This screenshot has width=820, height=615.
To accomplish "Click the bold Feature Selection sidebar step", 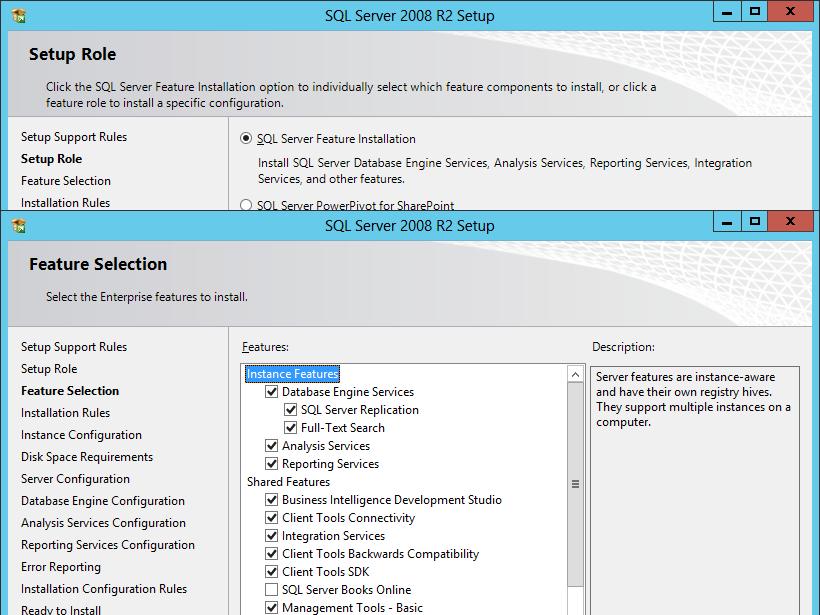I will tap(70, 391).
